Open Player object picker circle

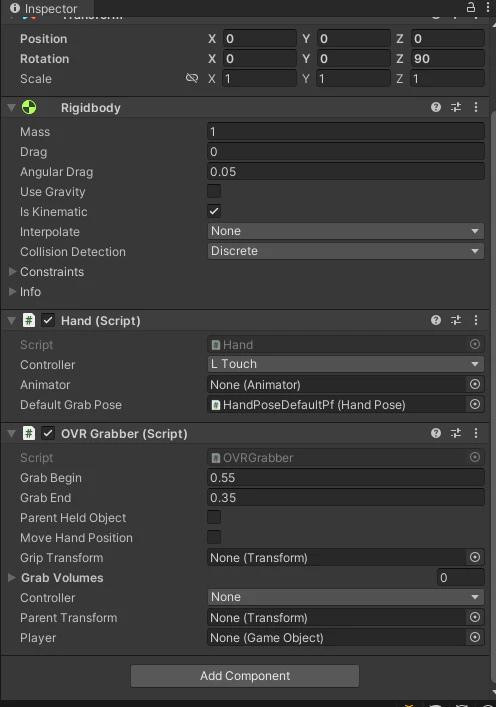coord(475,637)
